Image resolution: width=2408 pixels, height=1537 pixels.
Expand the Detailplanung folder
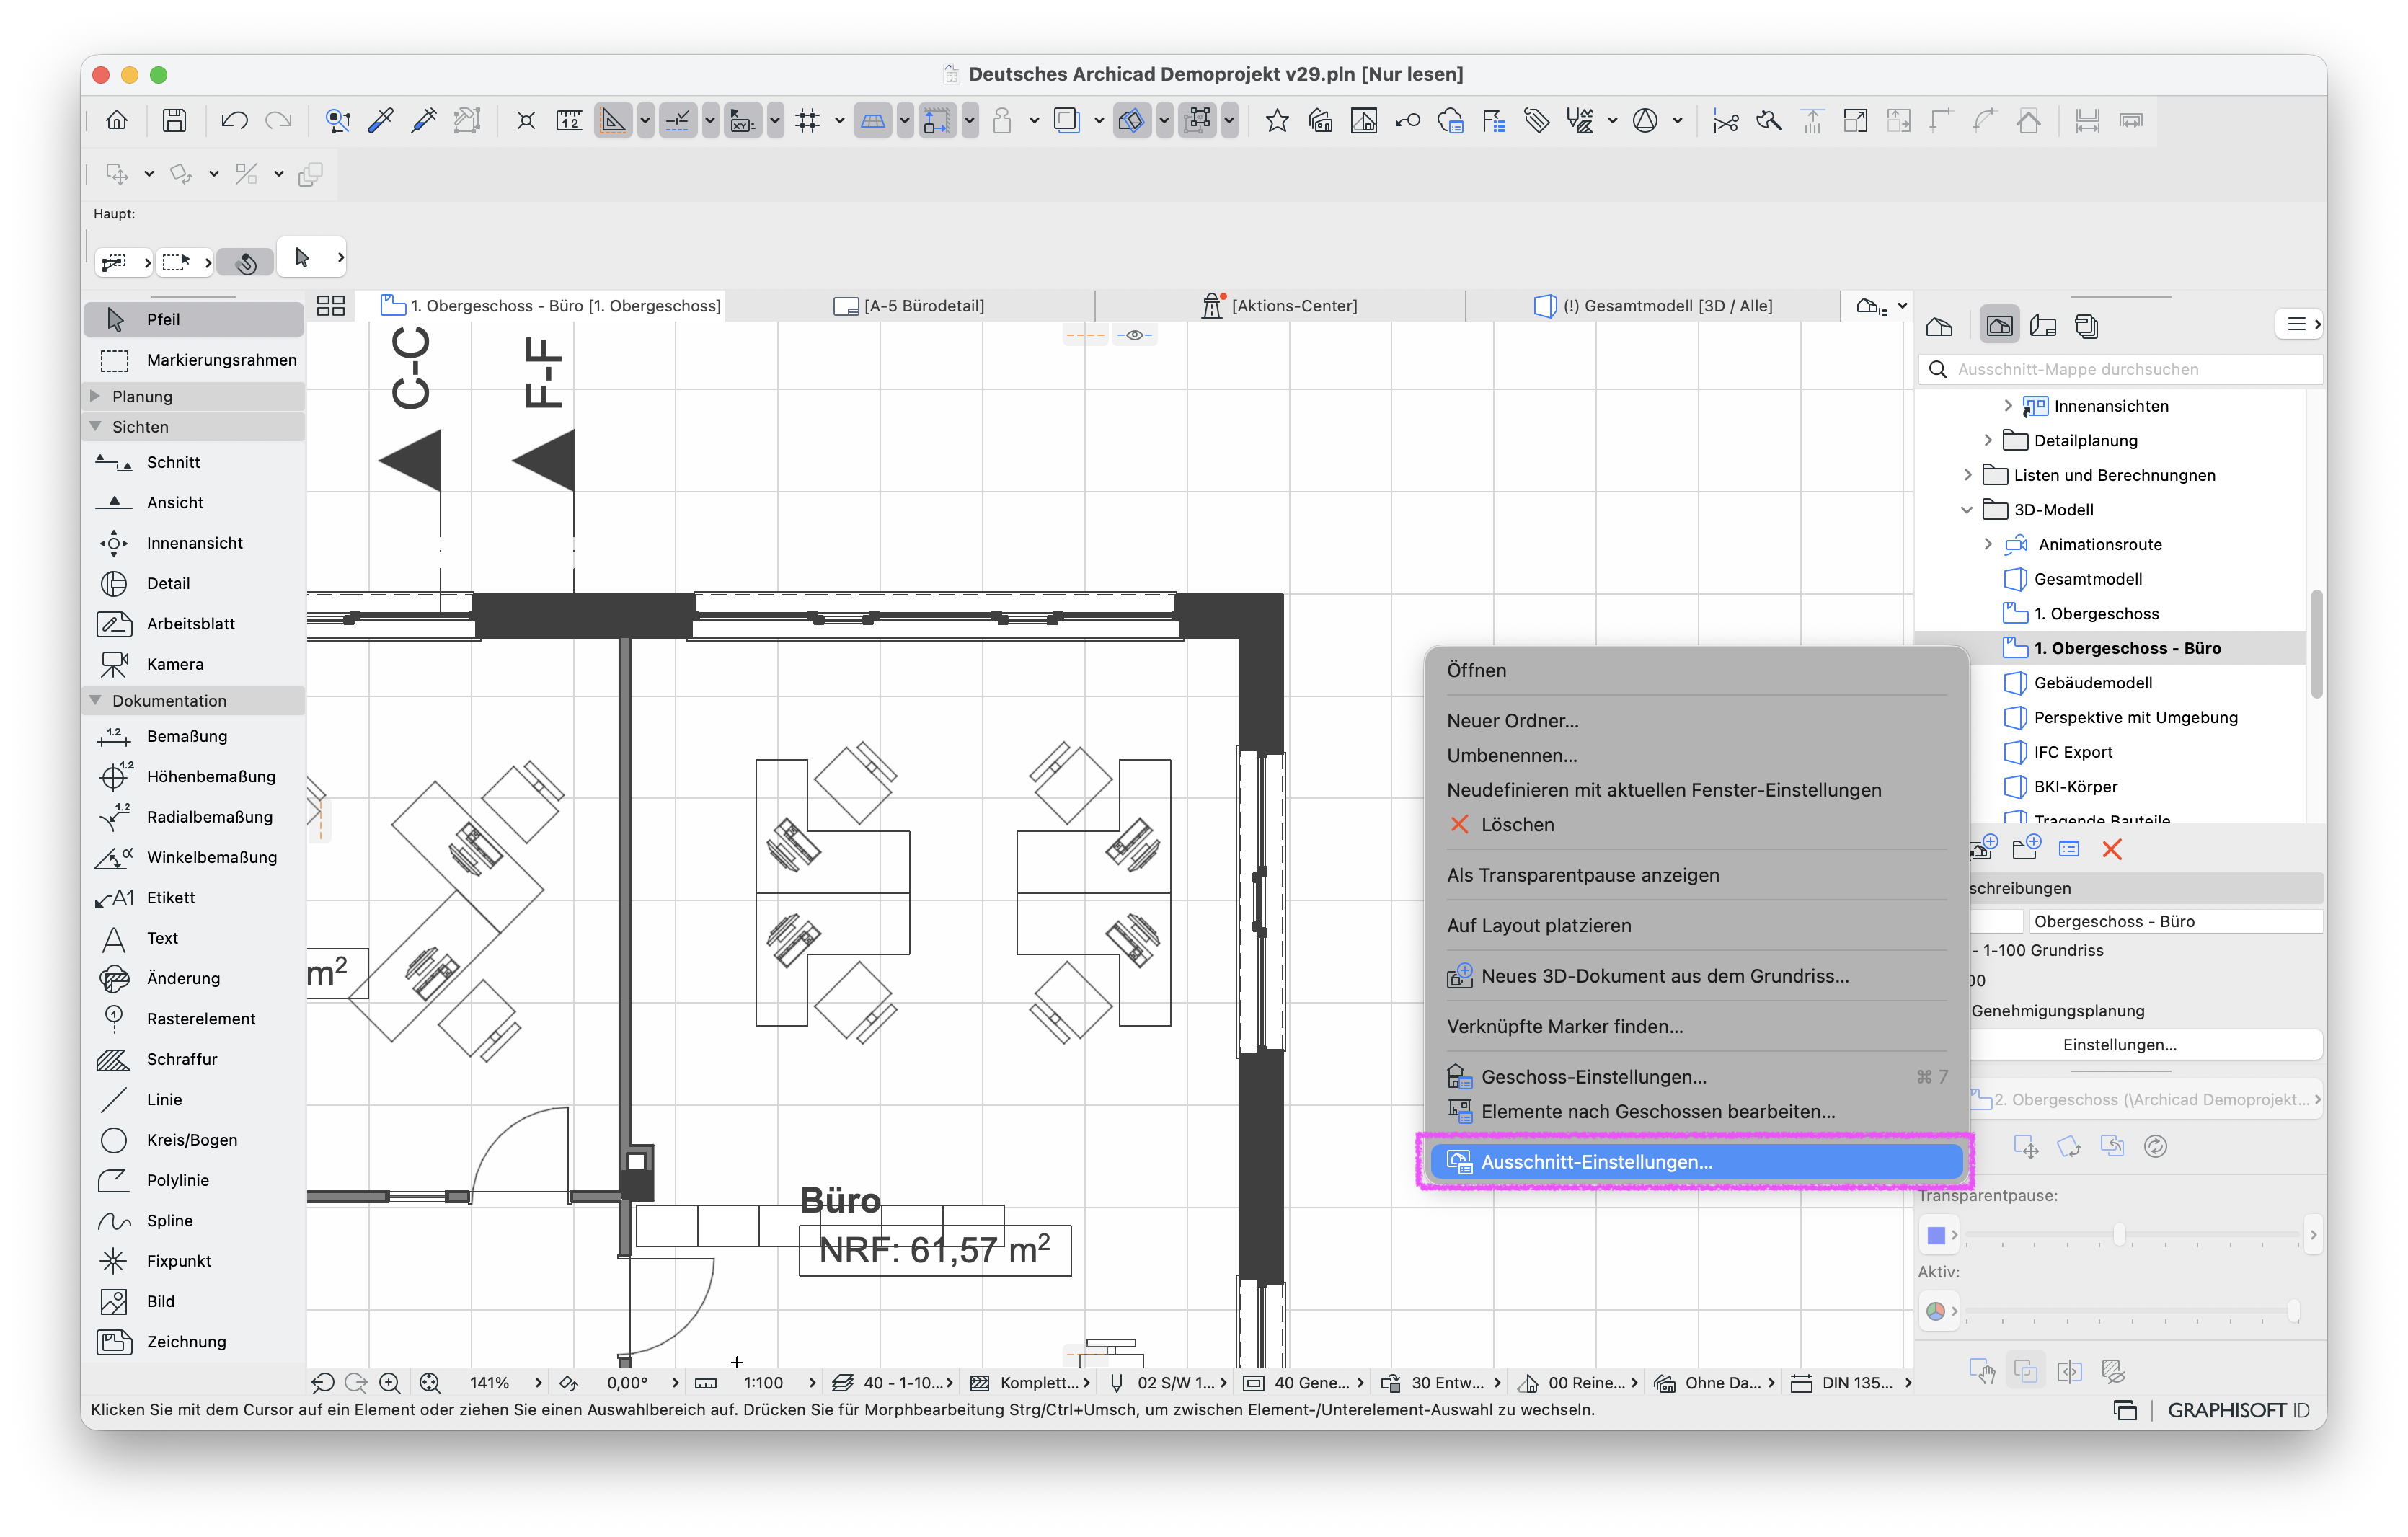1988,440
